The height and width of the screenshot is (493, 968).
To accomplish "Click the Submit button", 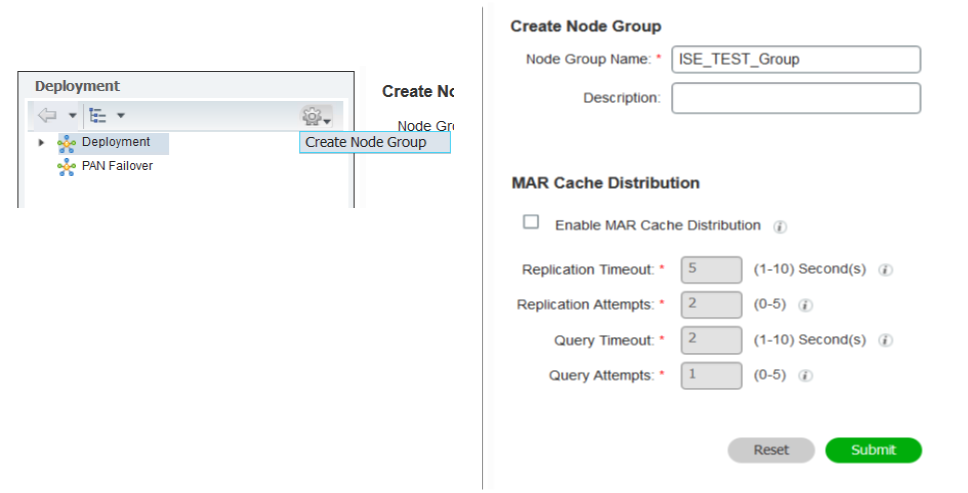I will 873,450.
